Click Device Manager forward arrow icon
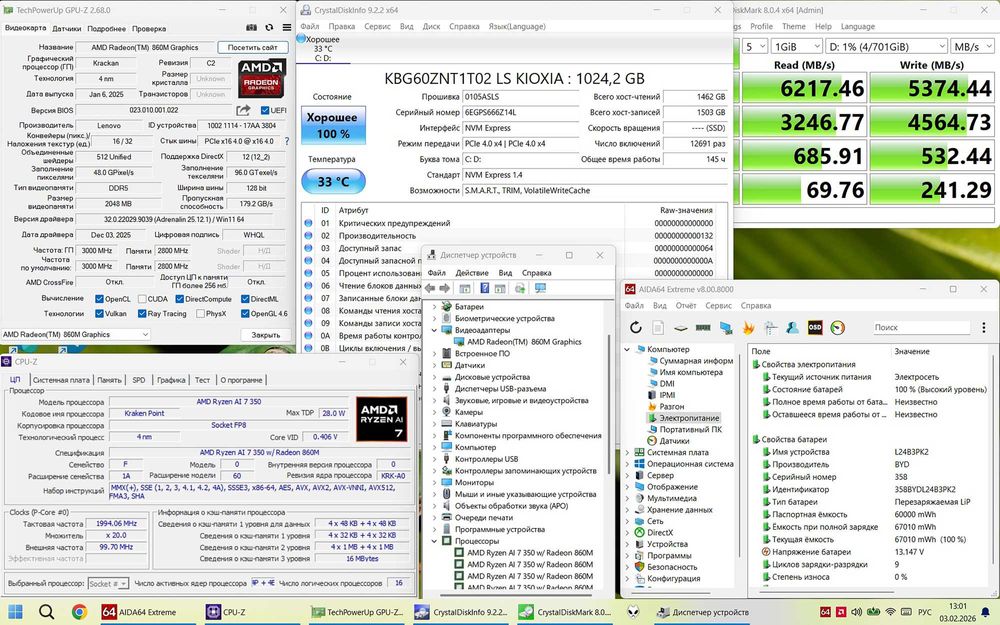The width and height of the screenshot is (1000, 625). [x=445, y=289]
